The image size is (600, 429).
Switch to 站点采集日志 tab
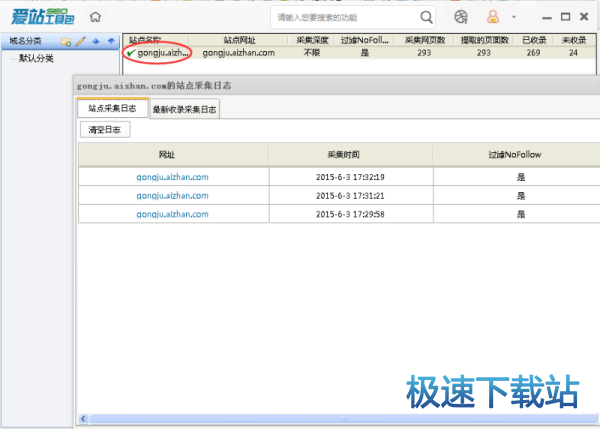pos(112,108)
